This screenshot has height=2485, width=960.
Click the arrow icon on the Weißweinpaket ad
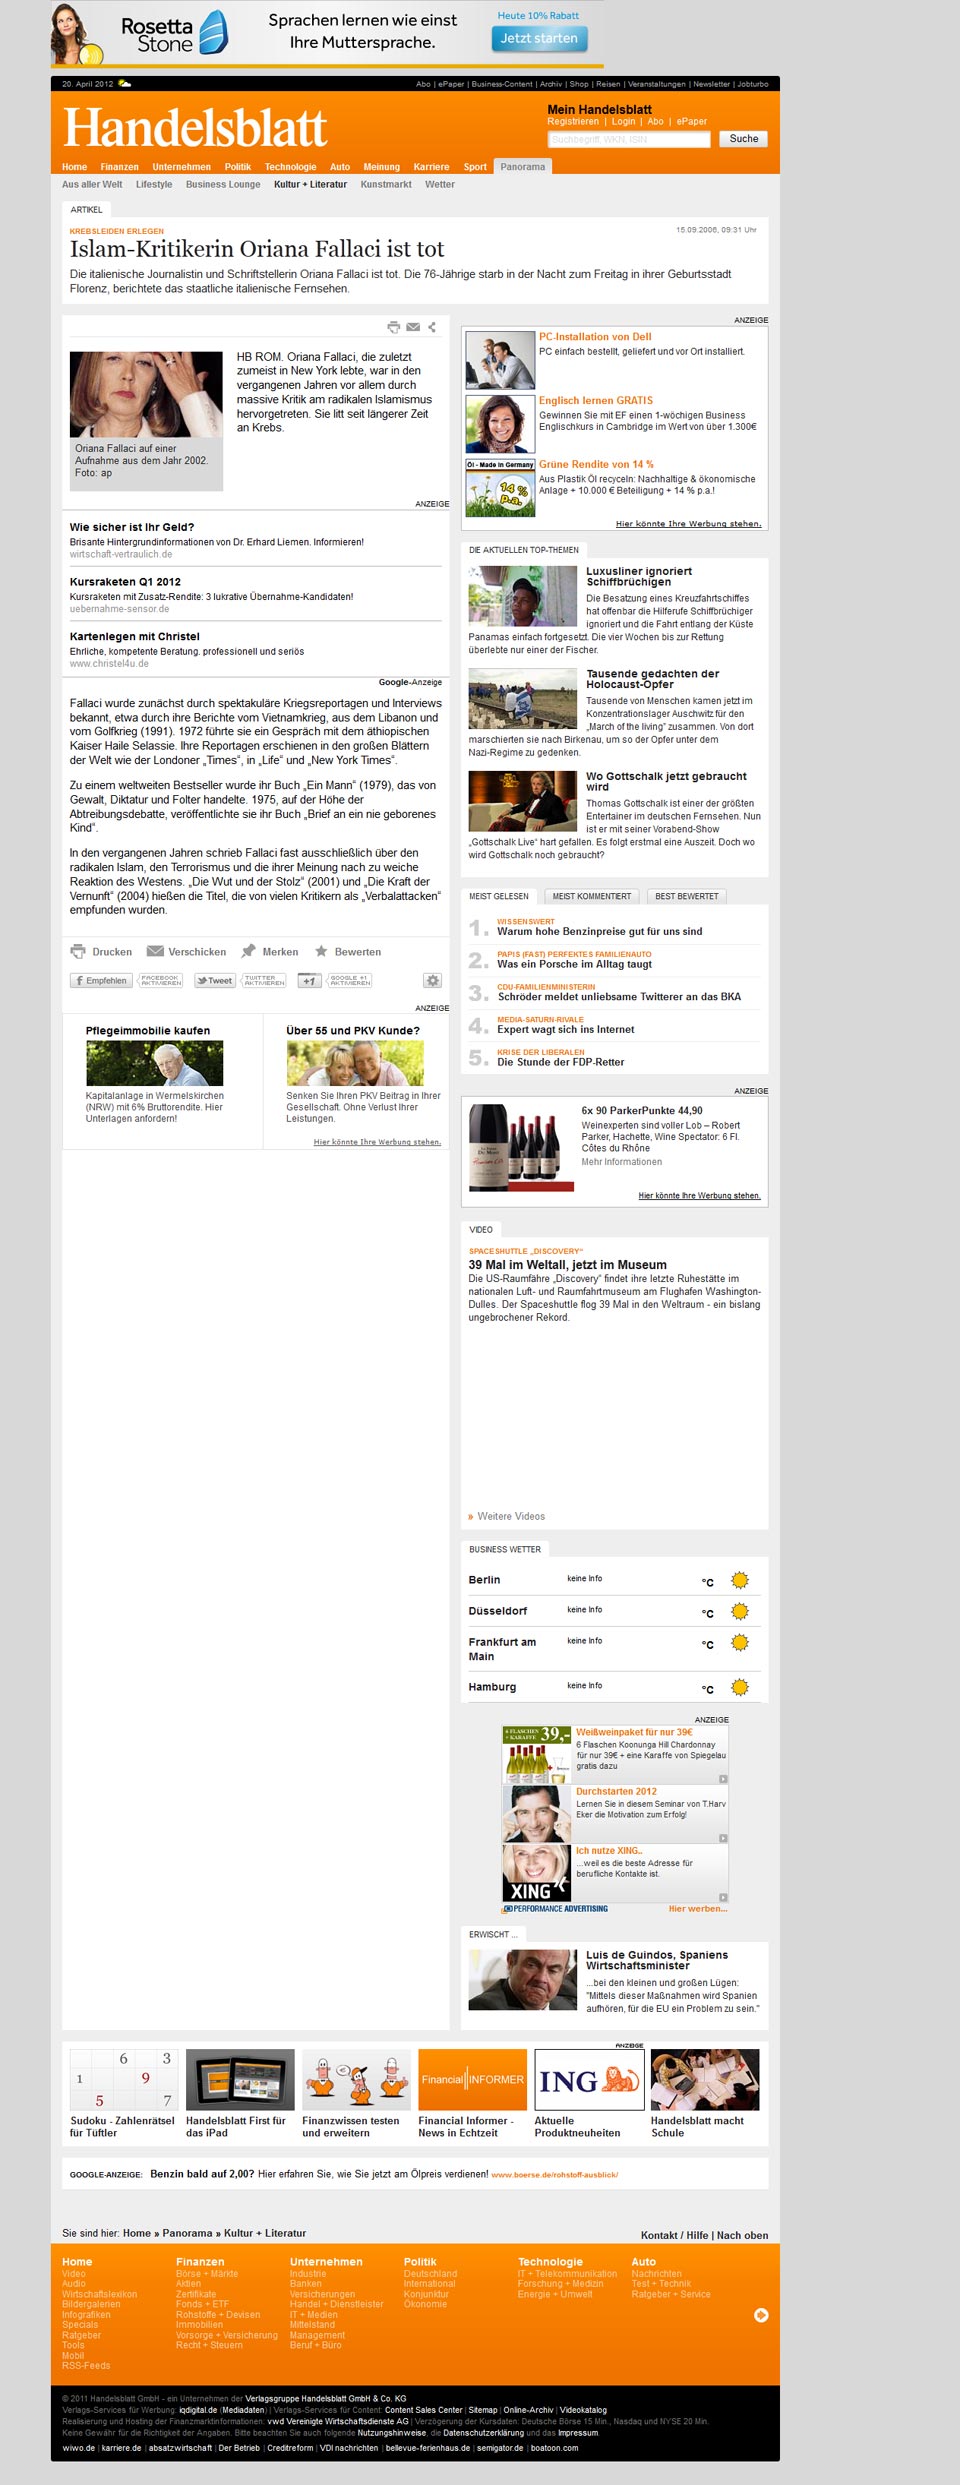pyautogui.click(x=723, y=1779)
